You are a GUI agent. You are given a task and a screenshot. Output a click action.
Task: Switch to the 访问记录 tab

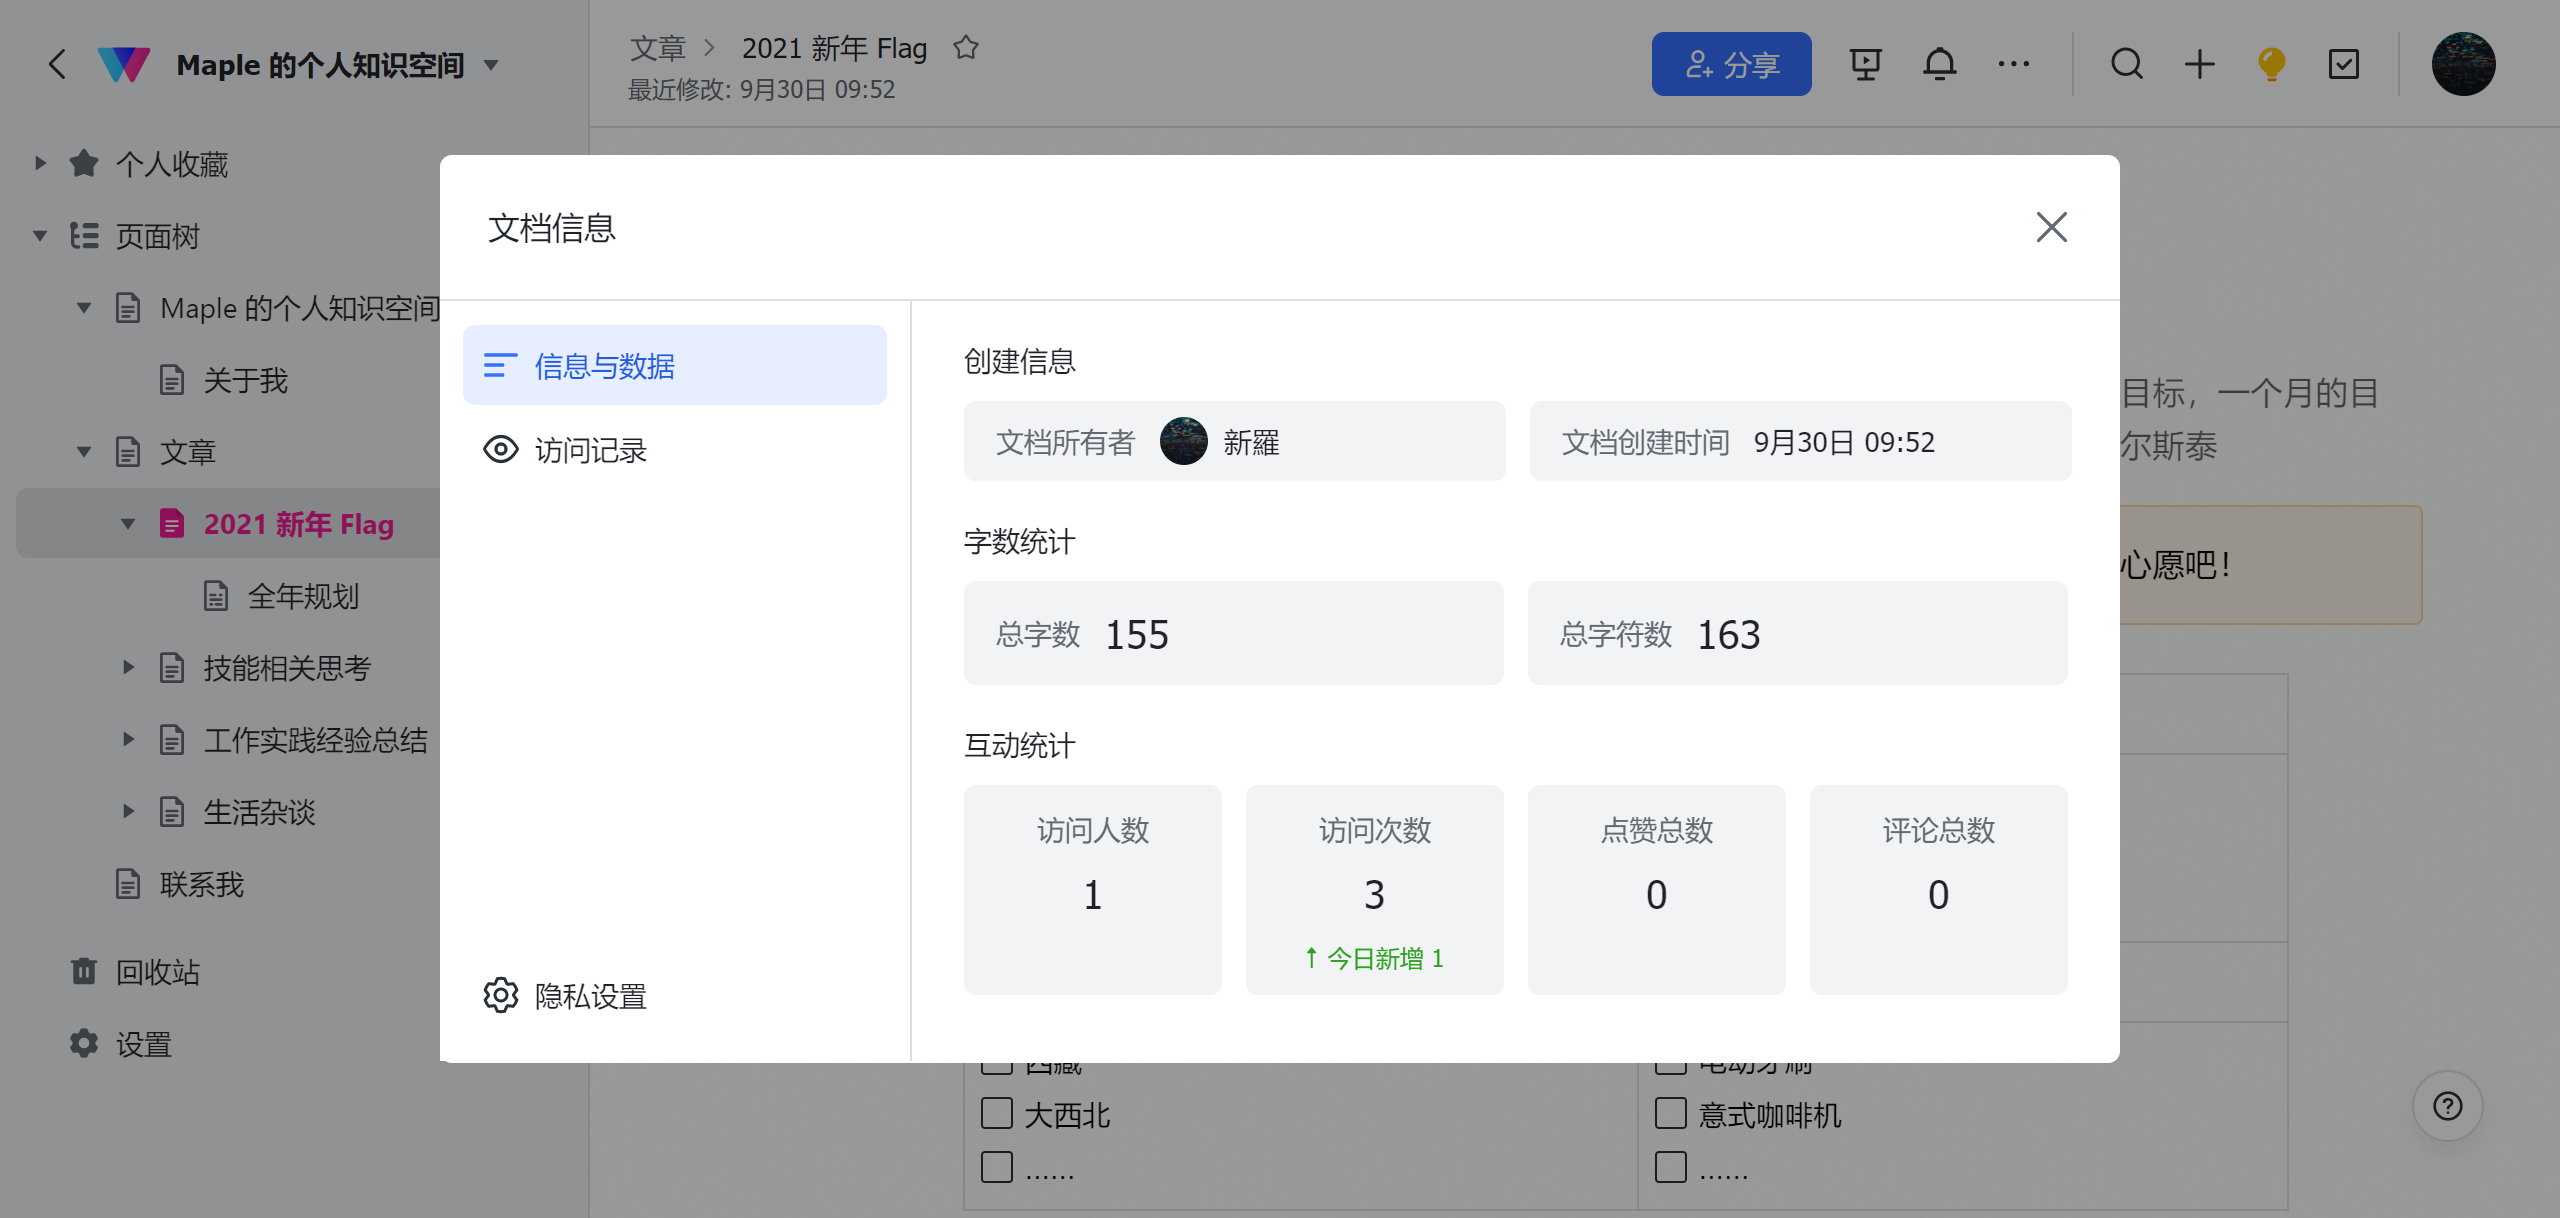[x=589, y=450]
